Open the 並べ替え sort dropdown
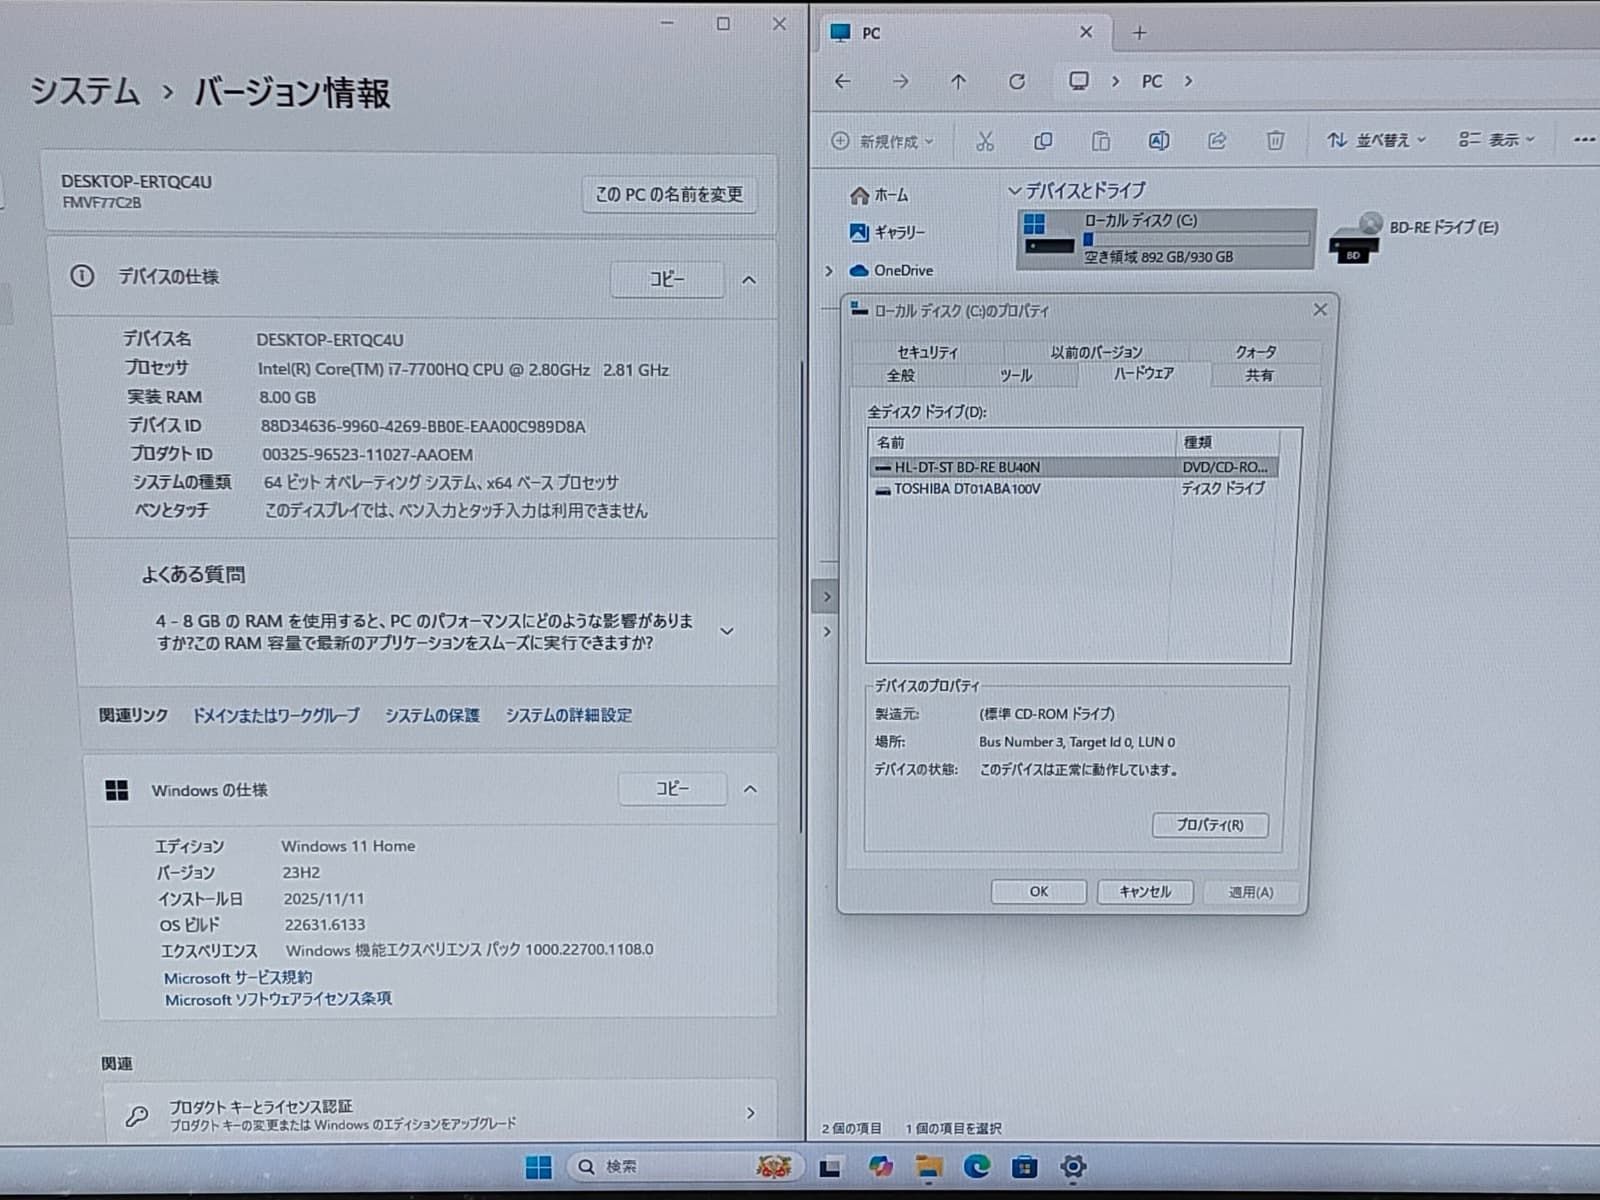 [1376, 141]
